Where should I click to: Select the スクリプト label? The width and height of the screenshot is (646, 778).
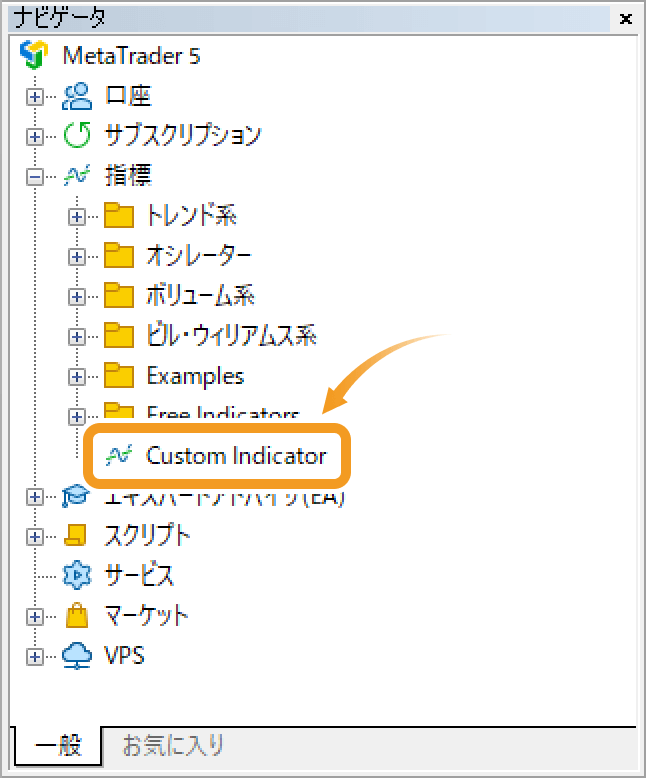tap(147, 536)
